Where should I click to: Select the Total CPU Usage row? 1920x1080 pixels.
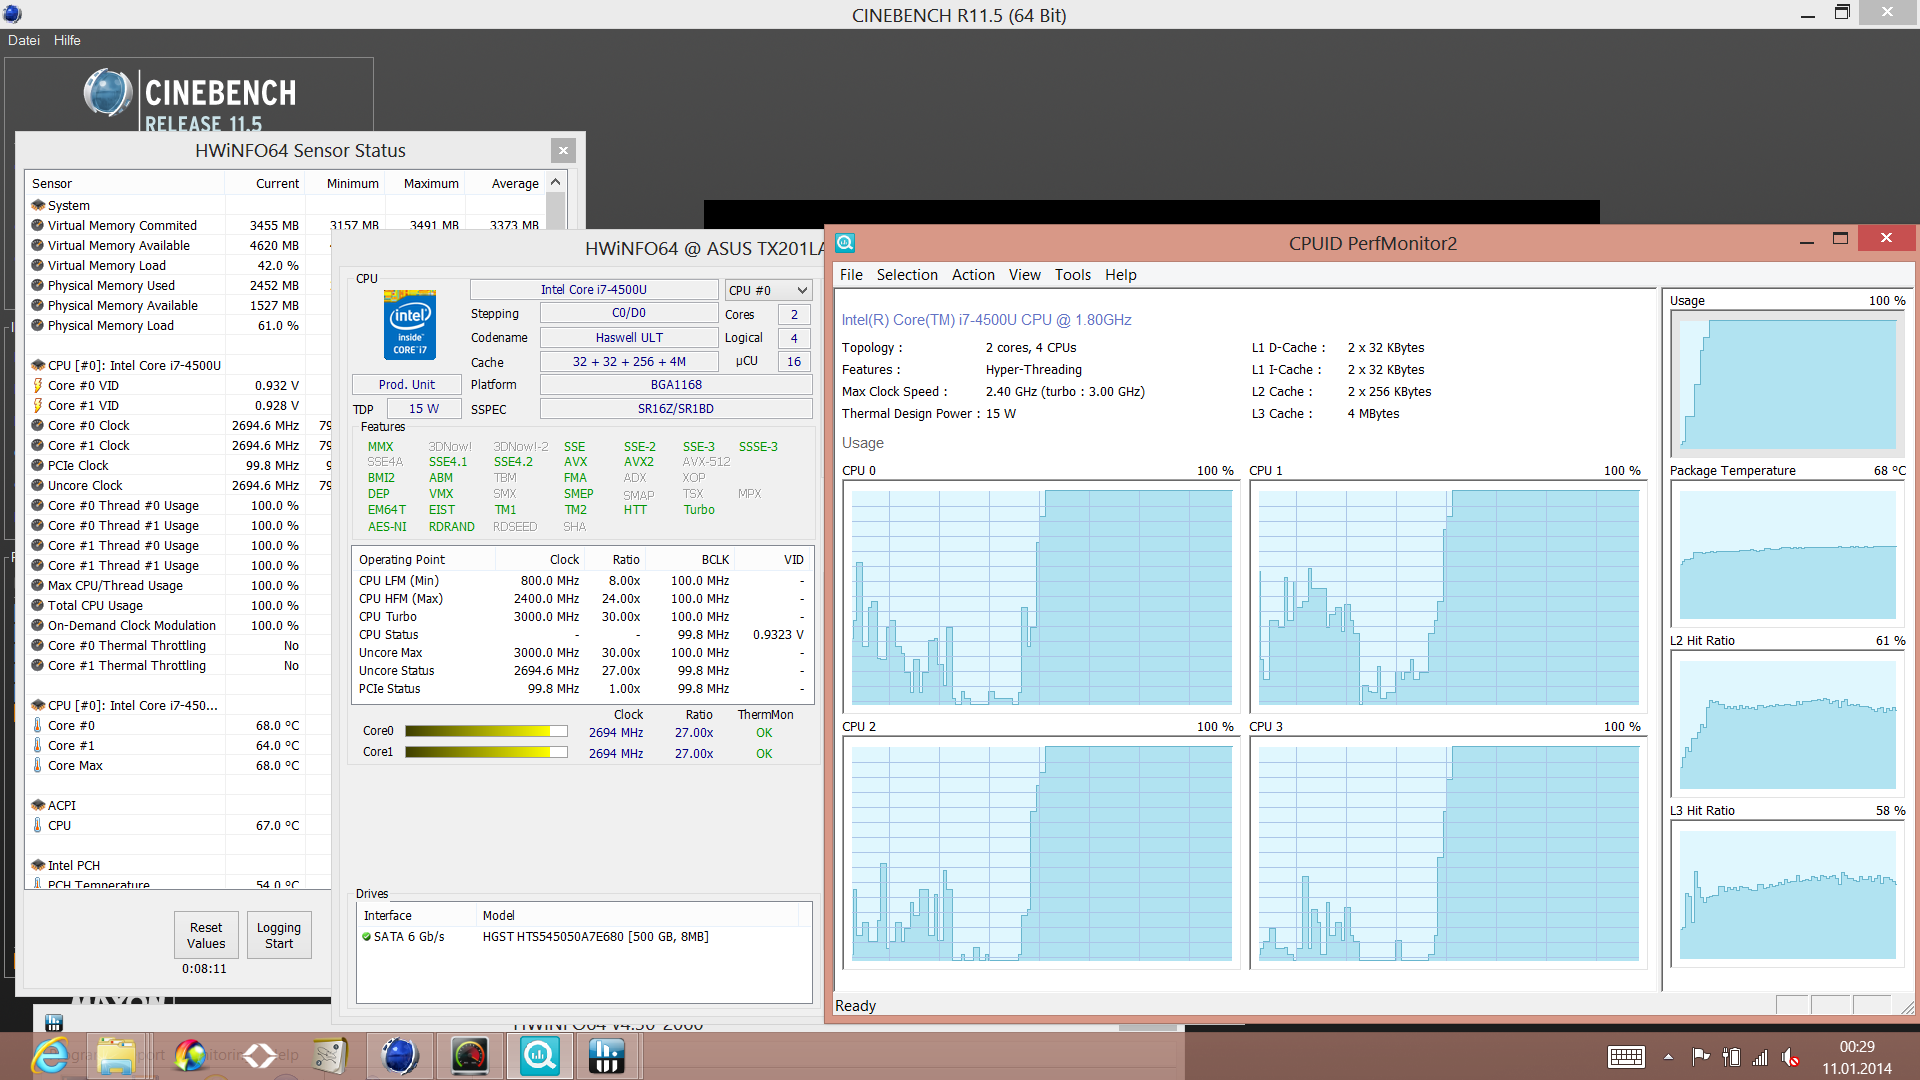click(x=176, y=606)
